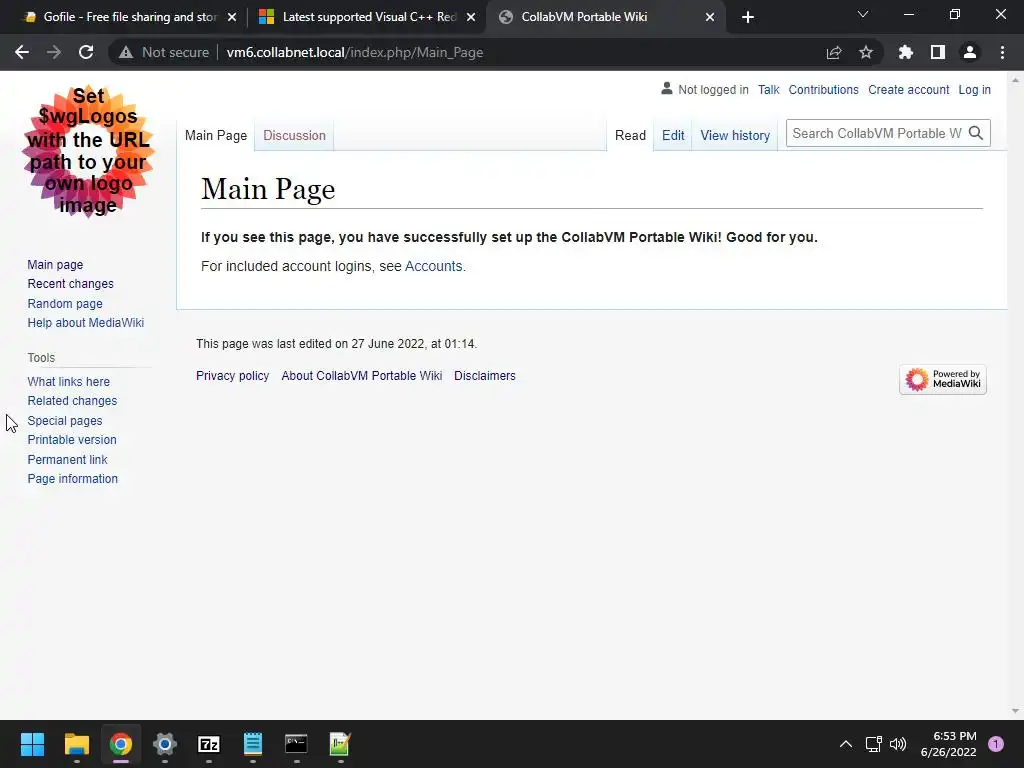1024x768 pixels.
Task: Show hidden icons in the system tray
Action: [846, 744]
